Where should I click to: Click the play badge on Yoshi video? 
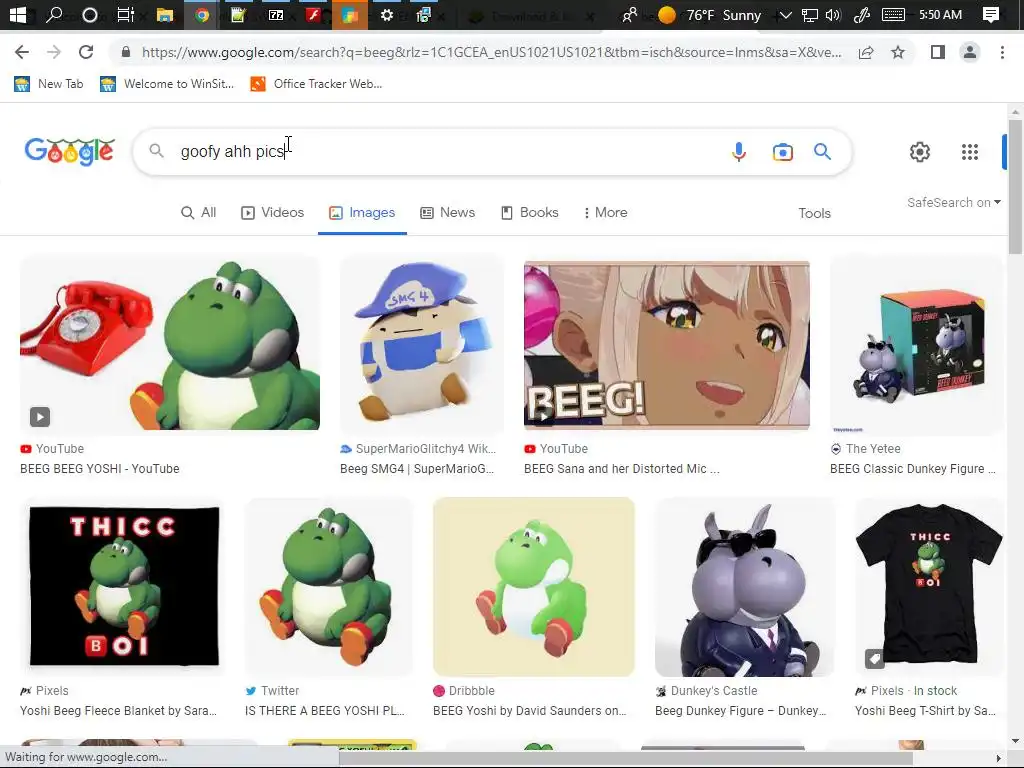coord(40,417)
